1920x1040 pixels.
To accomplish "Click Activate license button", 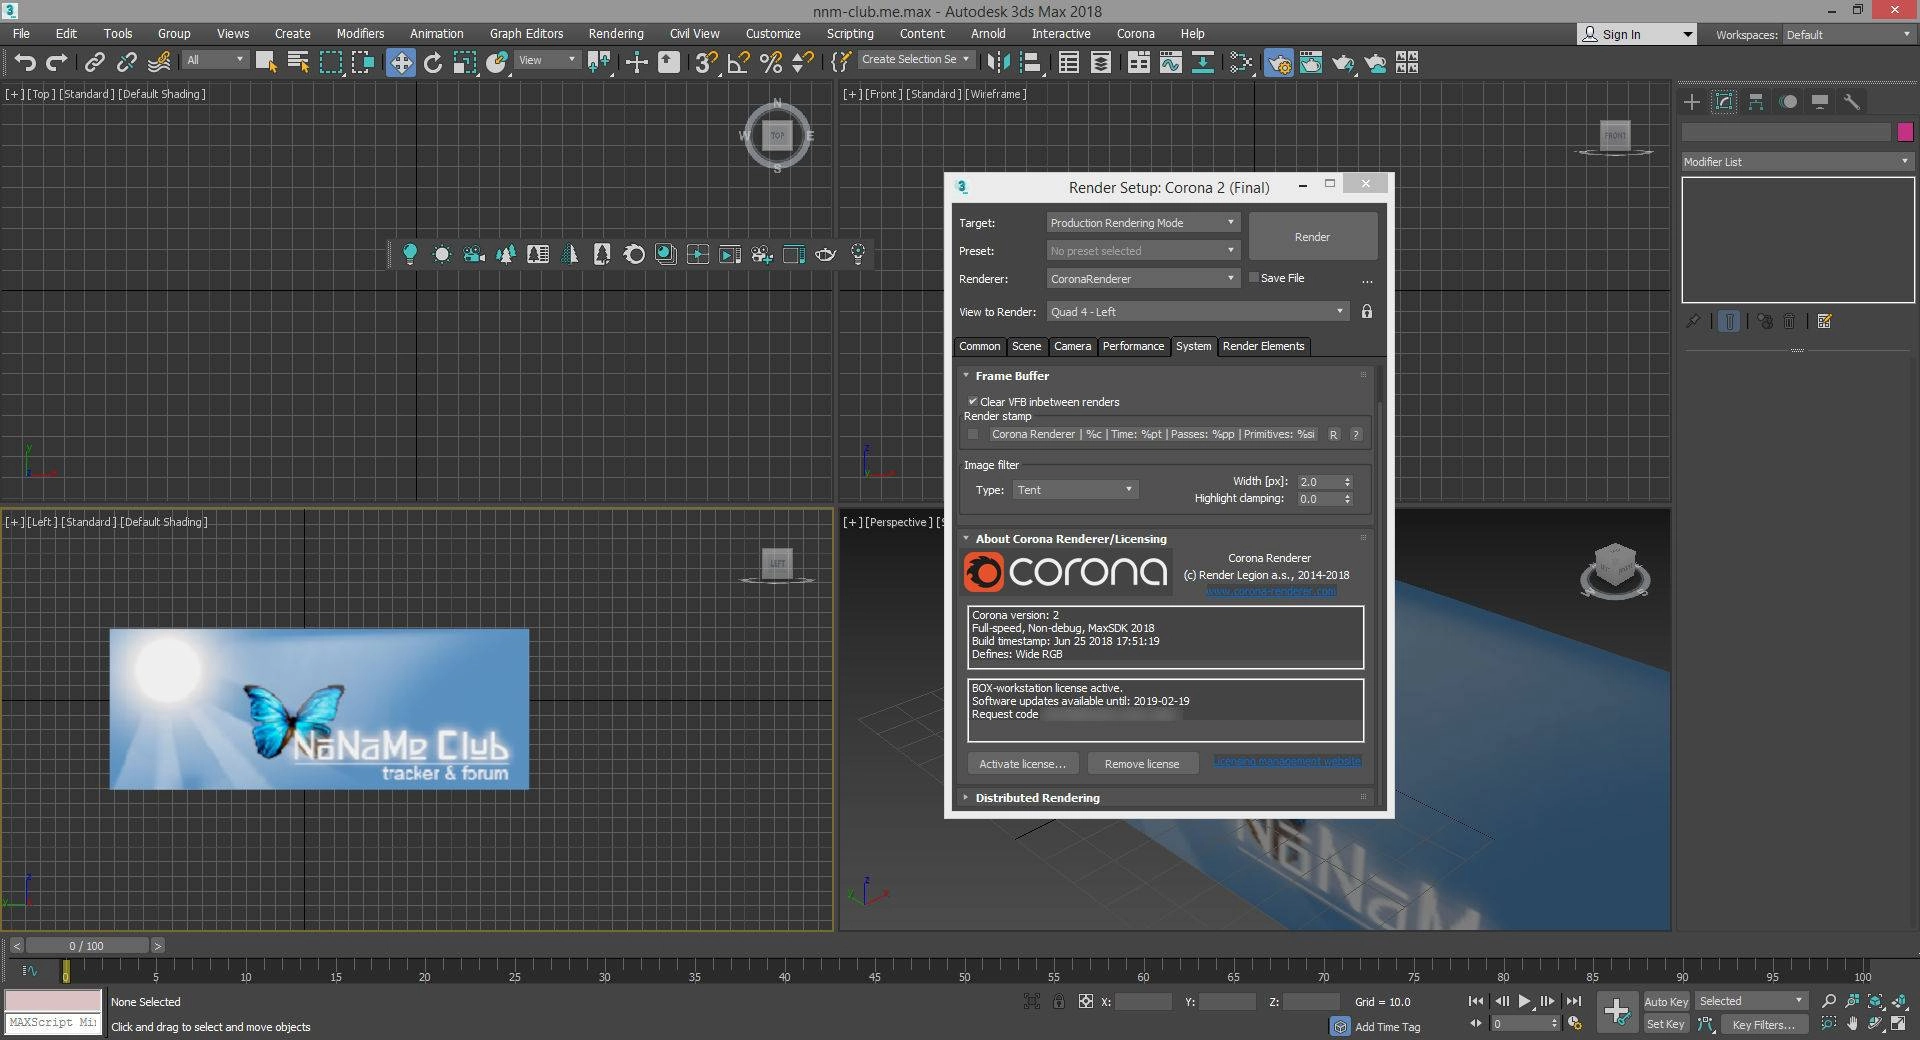I will pyautogui.click(x=1022, y=764).
